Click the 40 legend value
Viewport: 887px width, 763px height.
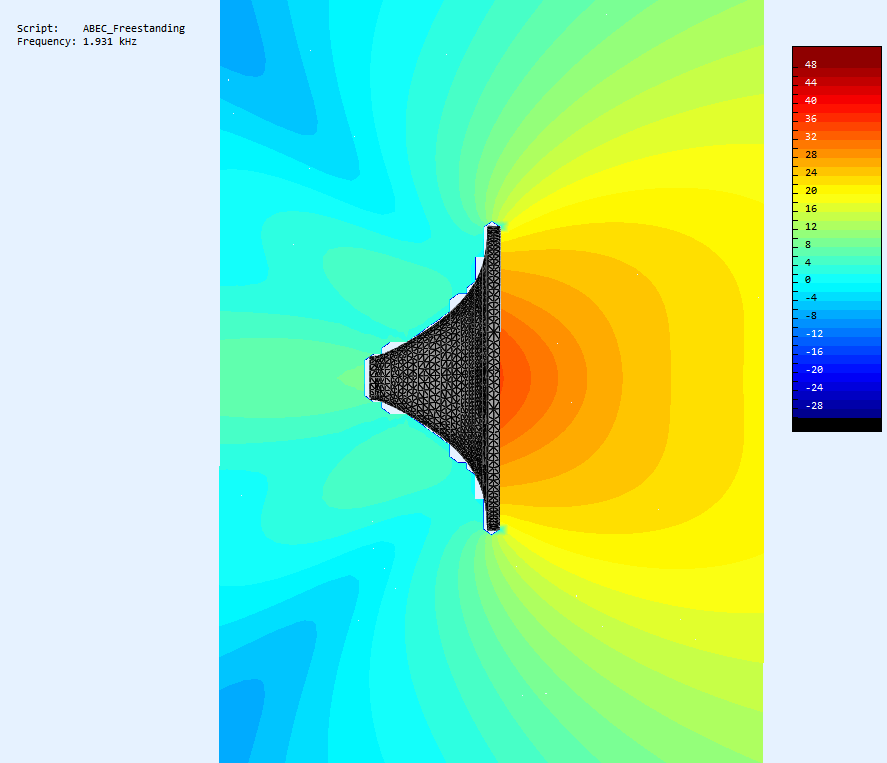(811, 101)
